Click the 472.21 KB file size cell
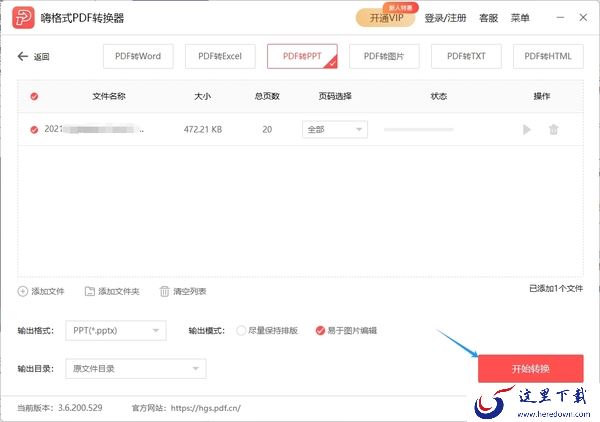 click(x=203, y=130)
